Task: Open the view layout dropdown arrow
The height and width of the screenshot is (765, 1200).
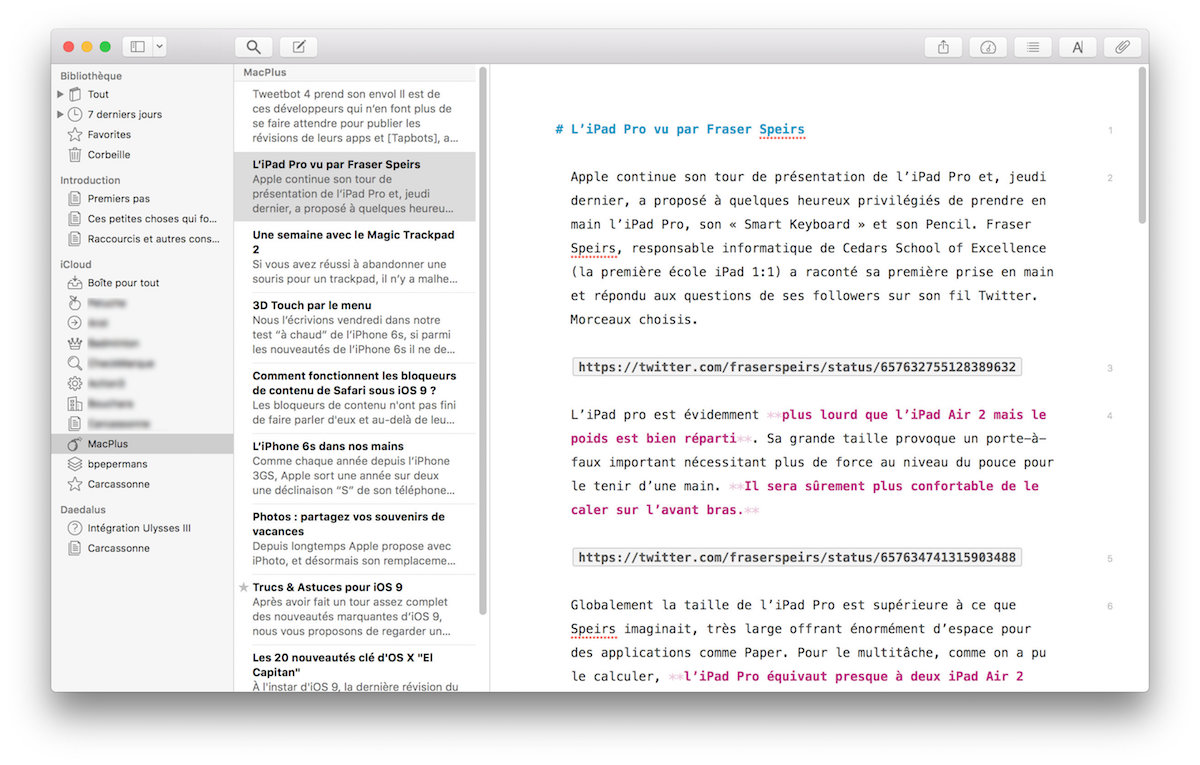Action: 160,47
